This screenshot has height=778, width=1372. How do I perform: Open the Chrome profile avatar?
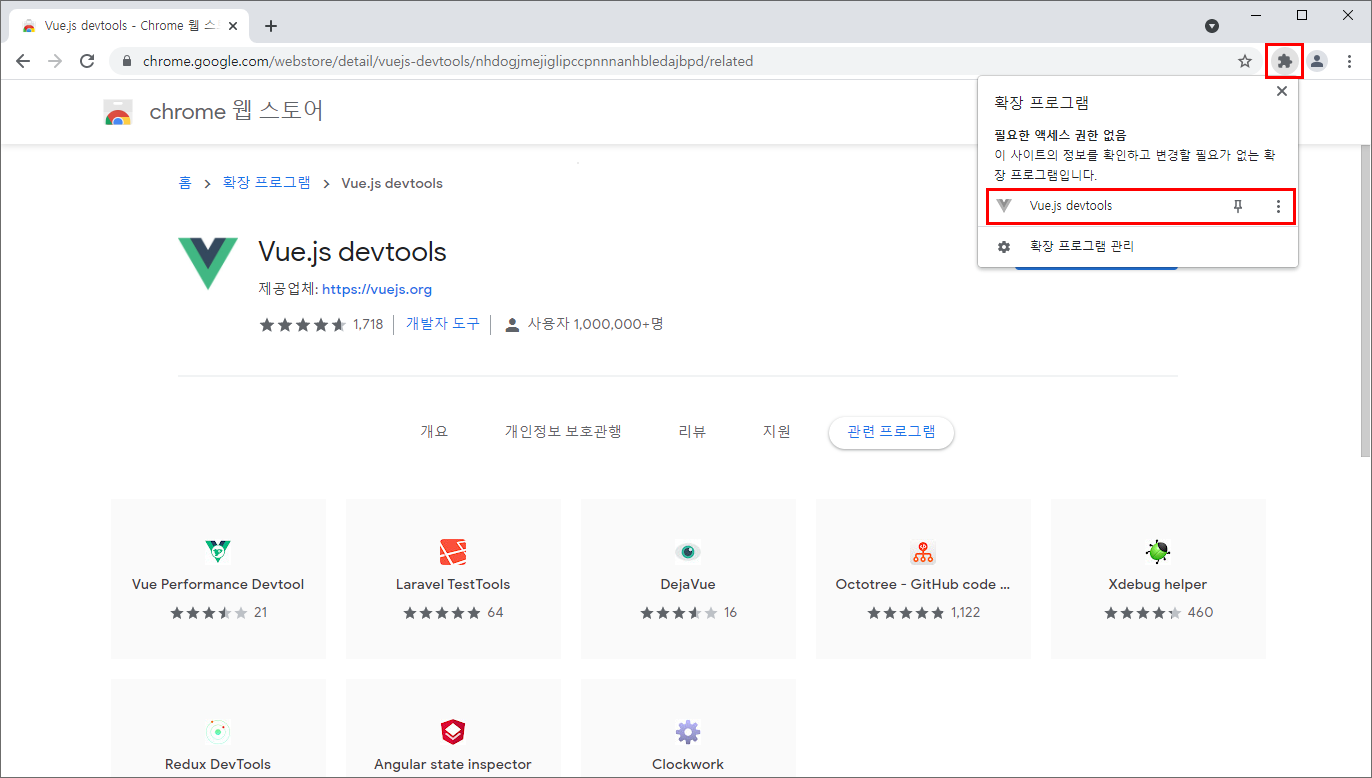1317,61
